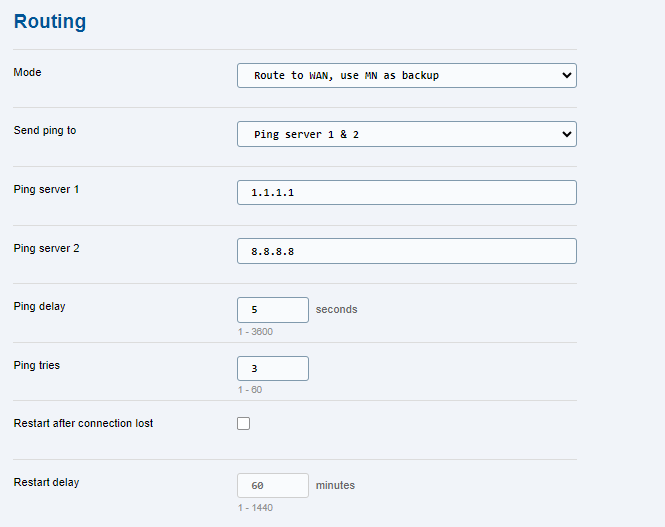The image size is (665, 527).
Task: Open the Mode dropdown showing Route to WAN
Action: [x=406, y=75]
